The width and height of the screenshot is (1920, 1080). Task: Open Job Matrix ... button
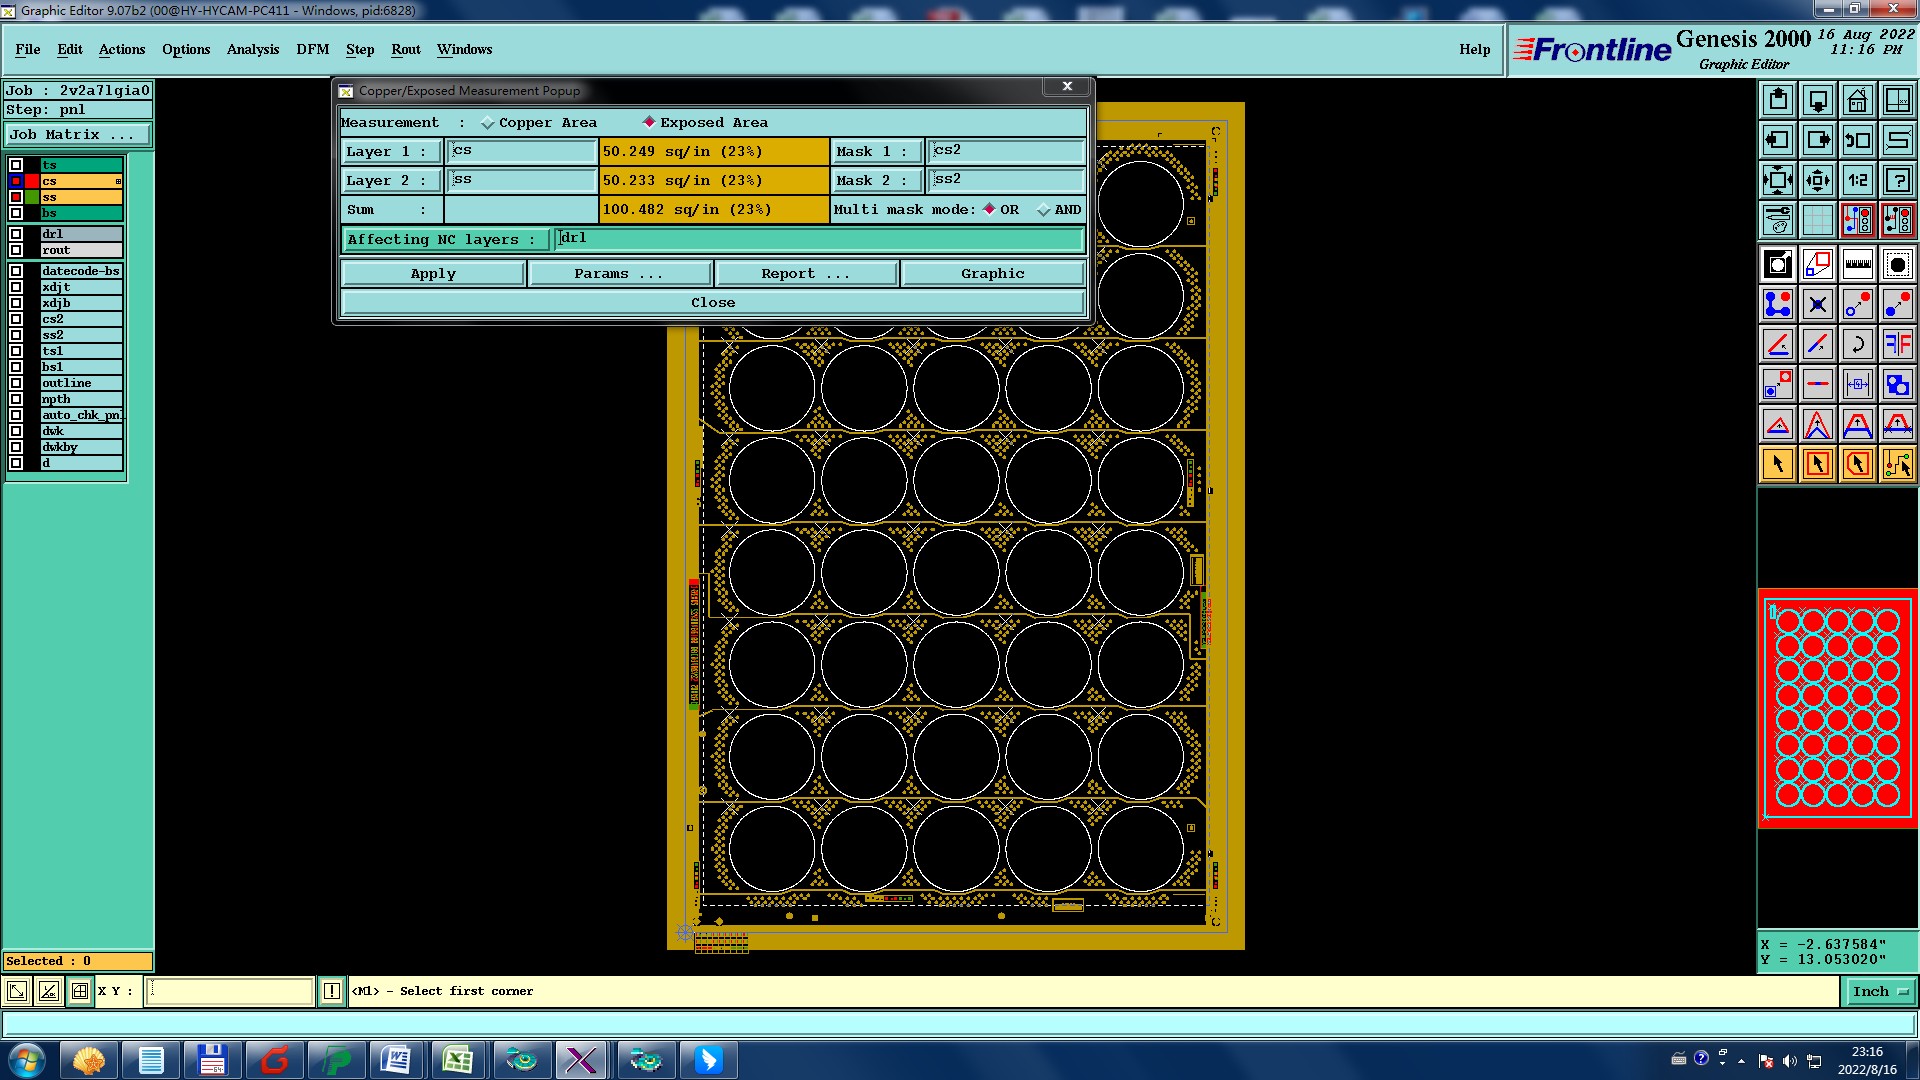coord(78,134)
